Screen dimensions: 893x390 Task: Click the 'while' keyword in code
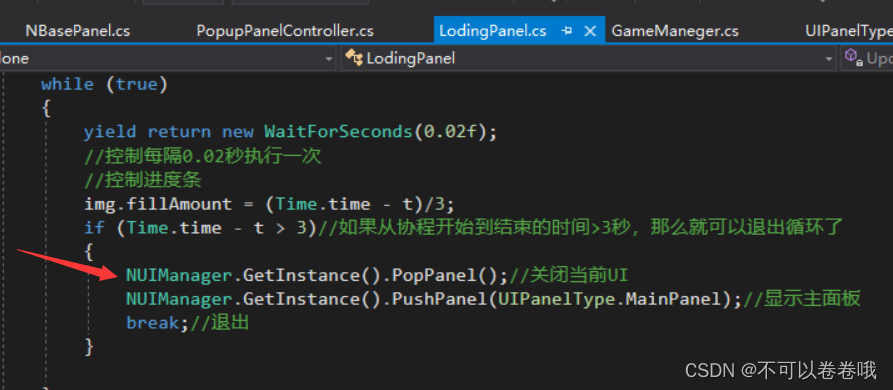[67, 84]
